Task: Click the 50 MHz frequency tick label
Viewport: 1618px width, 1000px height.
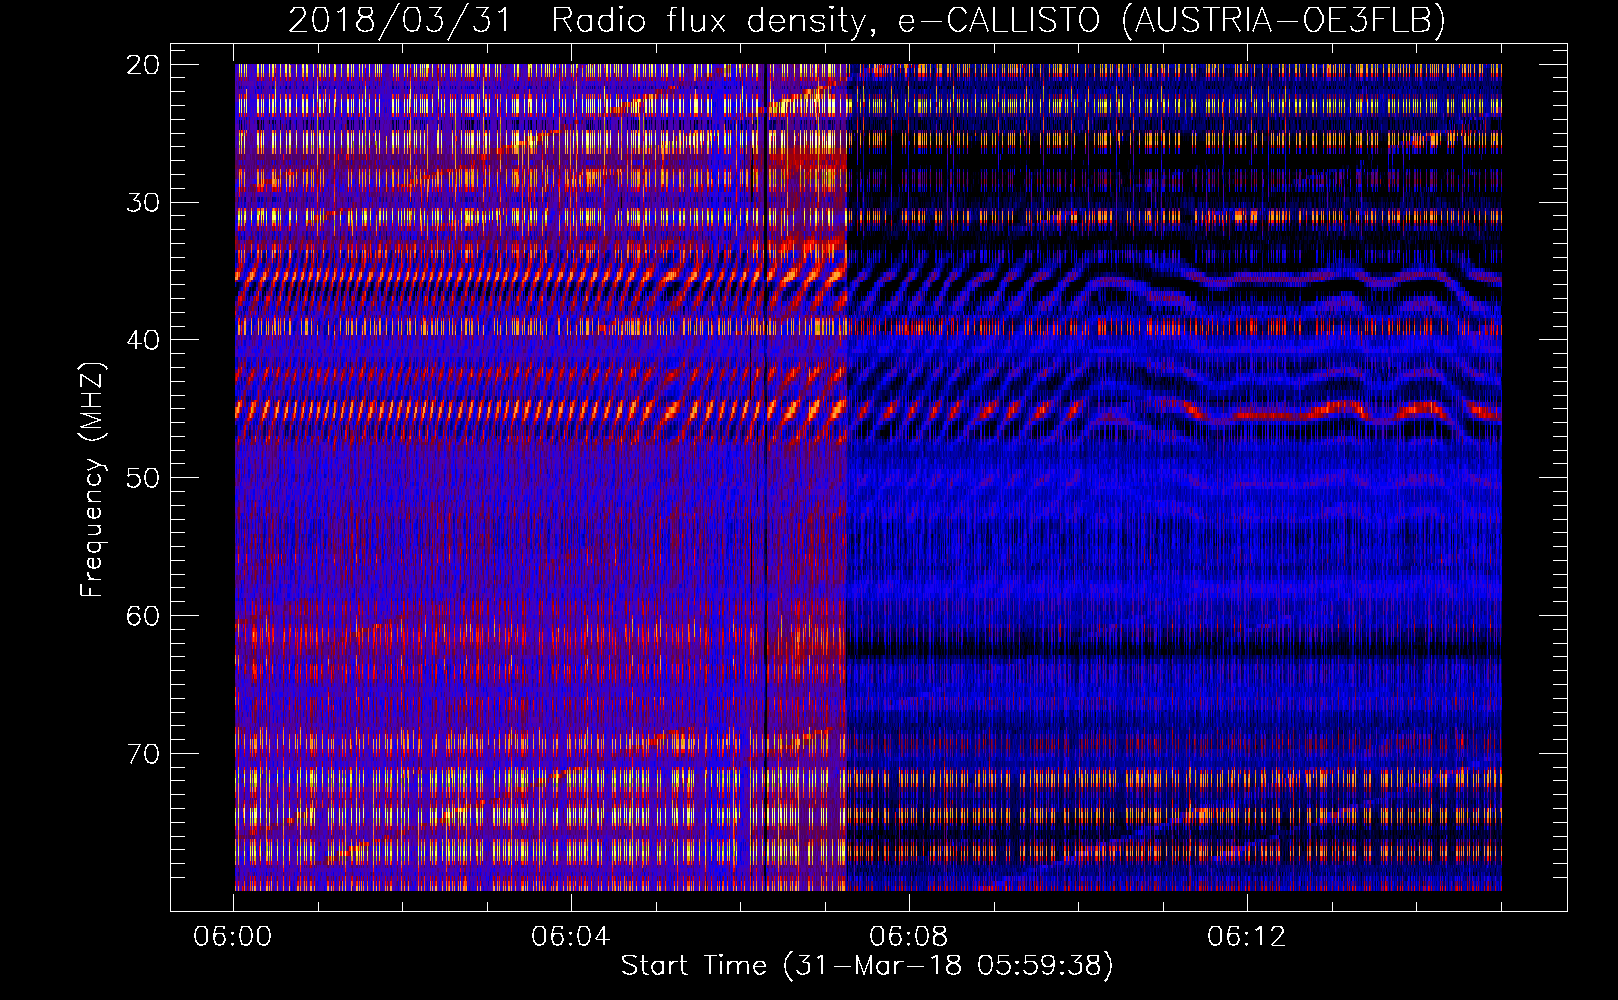Action: (x=143, y=478)
